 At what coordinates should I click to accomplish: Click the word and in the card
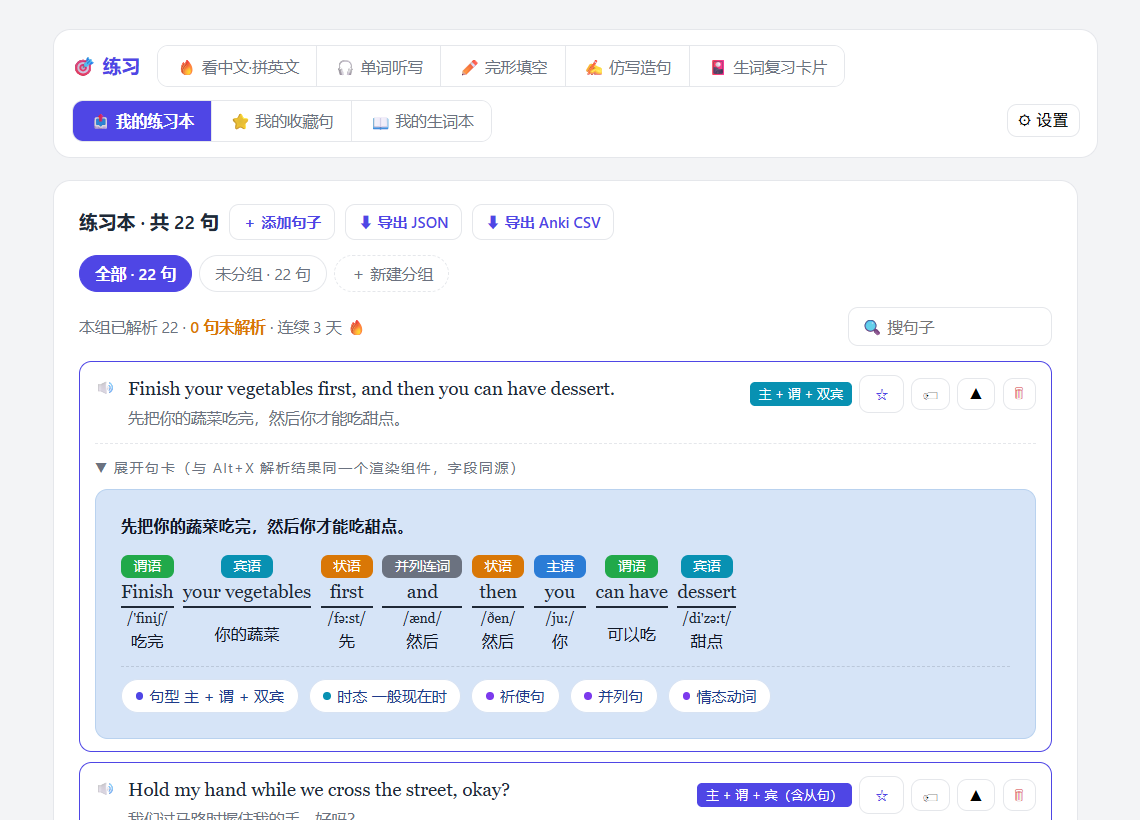coord(422,592)
